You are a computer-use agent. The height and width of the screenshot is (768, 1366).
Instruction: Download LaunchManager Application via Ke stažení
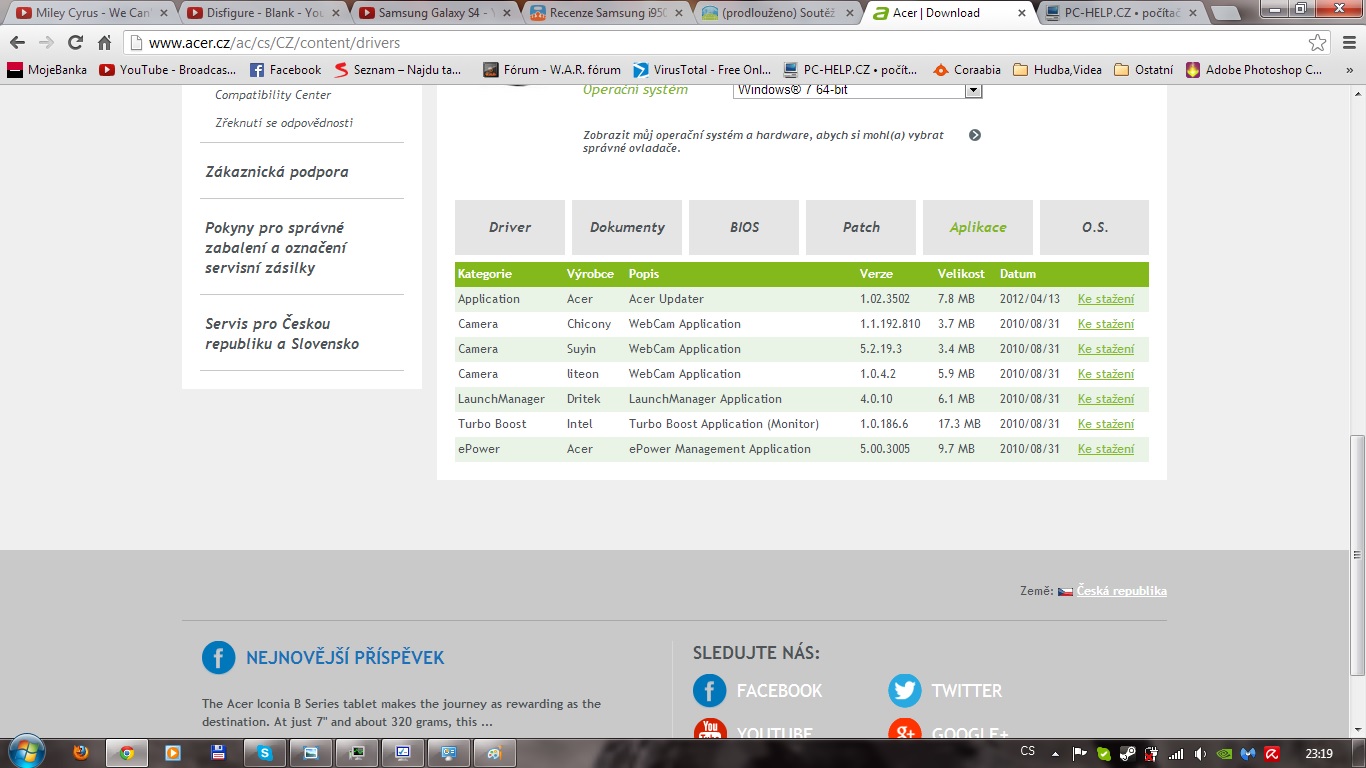coord(1106,399)
